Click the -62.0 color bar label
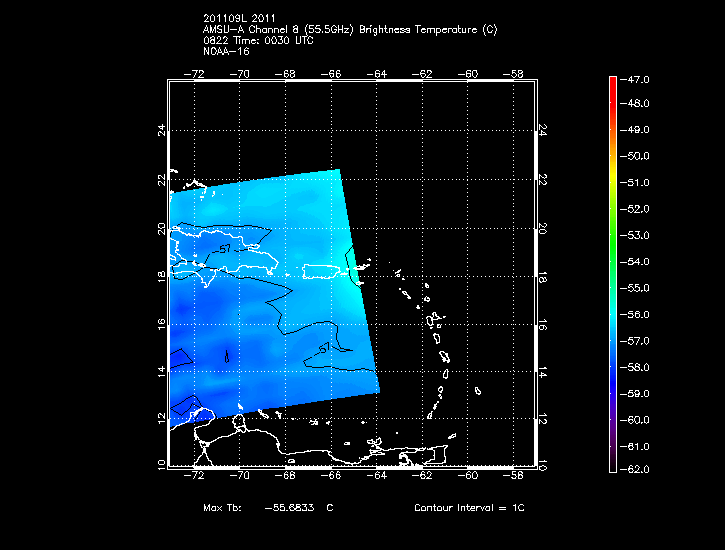725x550 pixels. pos(636,469)
